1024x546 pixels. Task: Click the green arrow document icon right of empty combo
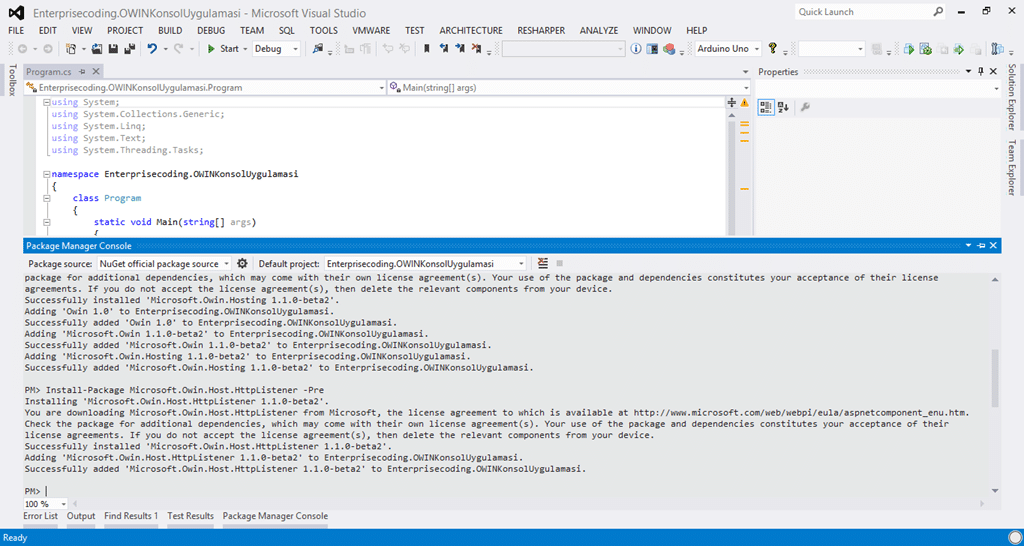click(908, 49)
